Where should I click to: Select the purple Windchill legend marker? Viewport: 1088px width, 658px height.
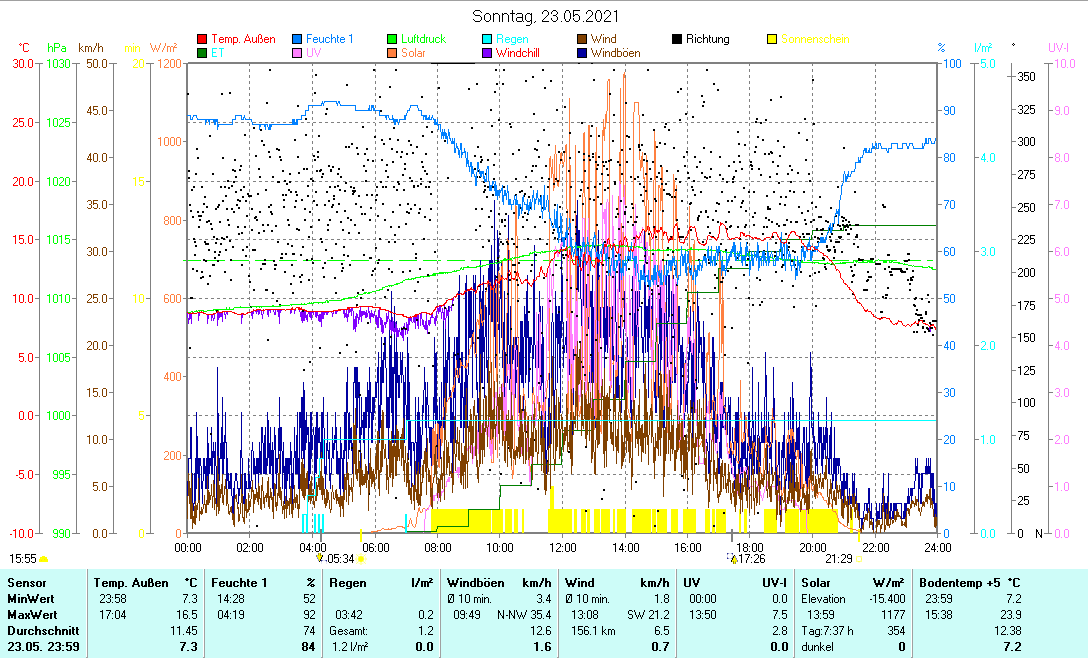point(488,54)
